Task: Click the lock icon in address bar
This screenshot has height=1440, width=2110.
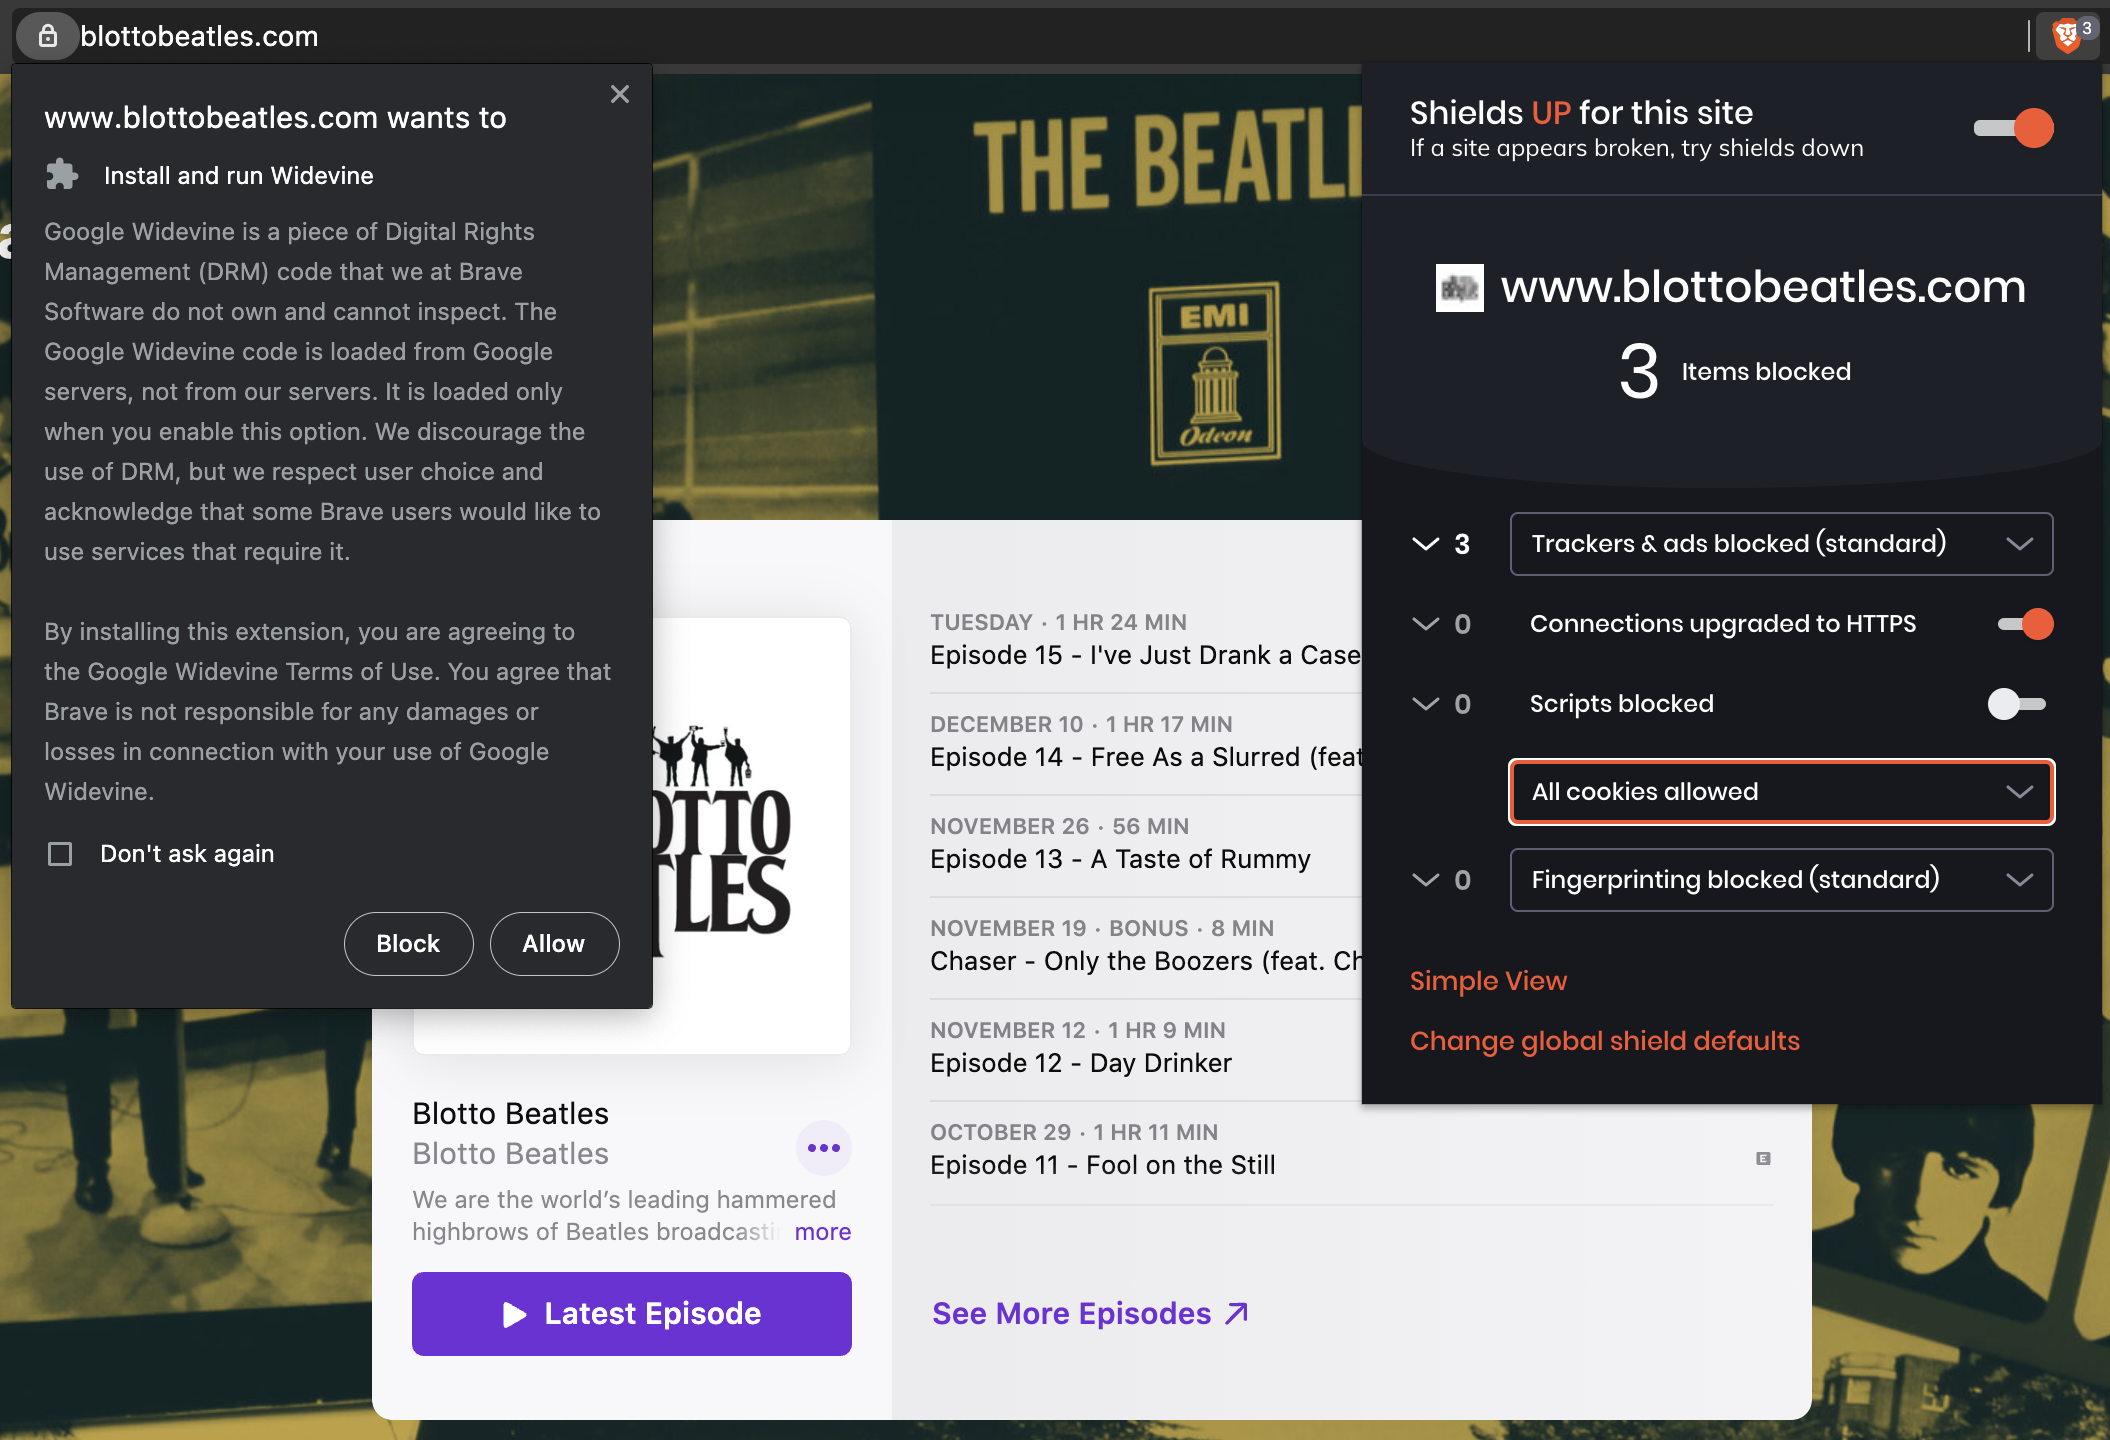Action: pos(47,37)
